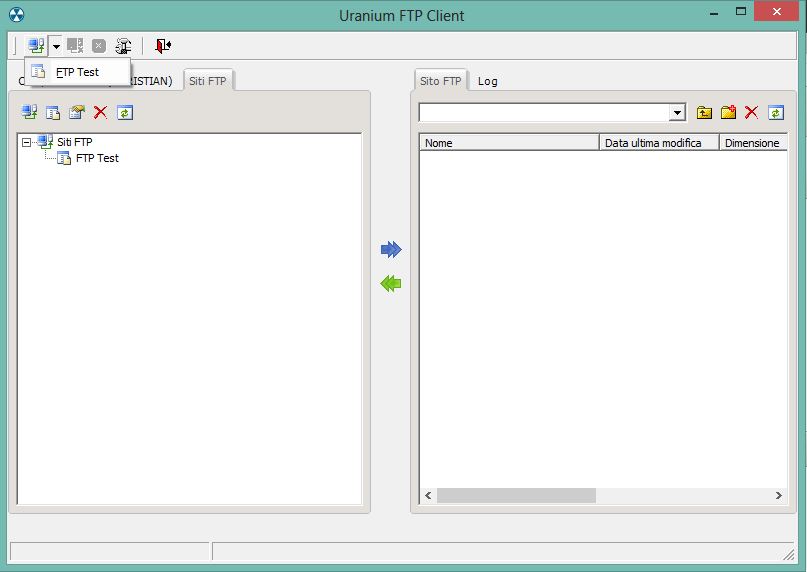
Task: Open the remote path dropdown arrow
Action: point(677,112)
